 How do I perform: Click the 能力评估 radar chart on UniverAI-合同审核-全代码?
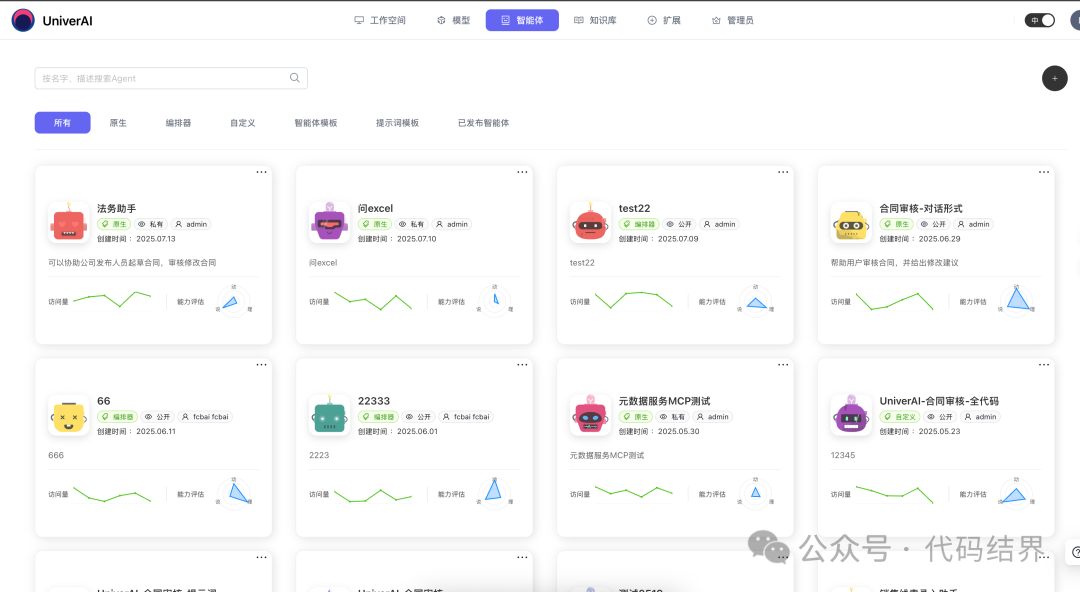tap(1015, 494)
